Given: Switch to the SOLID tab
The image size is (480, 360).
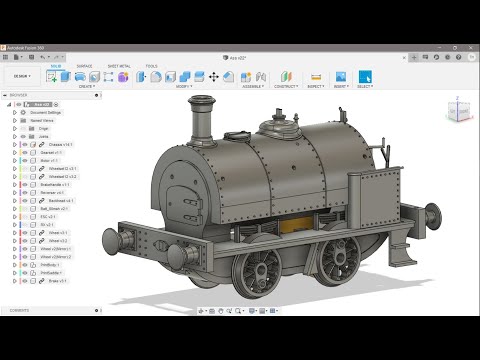Looking at the screenshot, I should coord(56,66).
